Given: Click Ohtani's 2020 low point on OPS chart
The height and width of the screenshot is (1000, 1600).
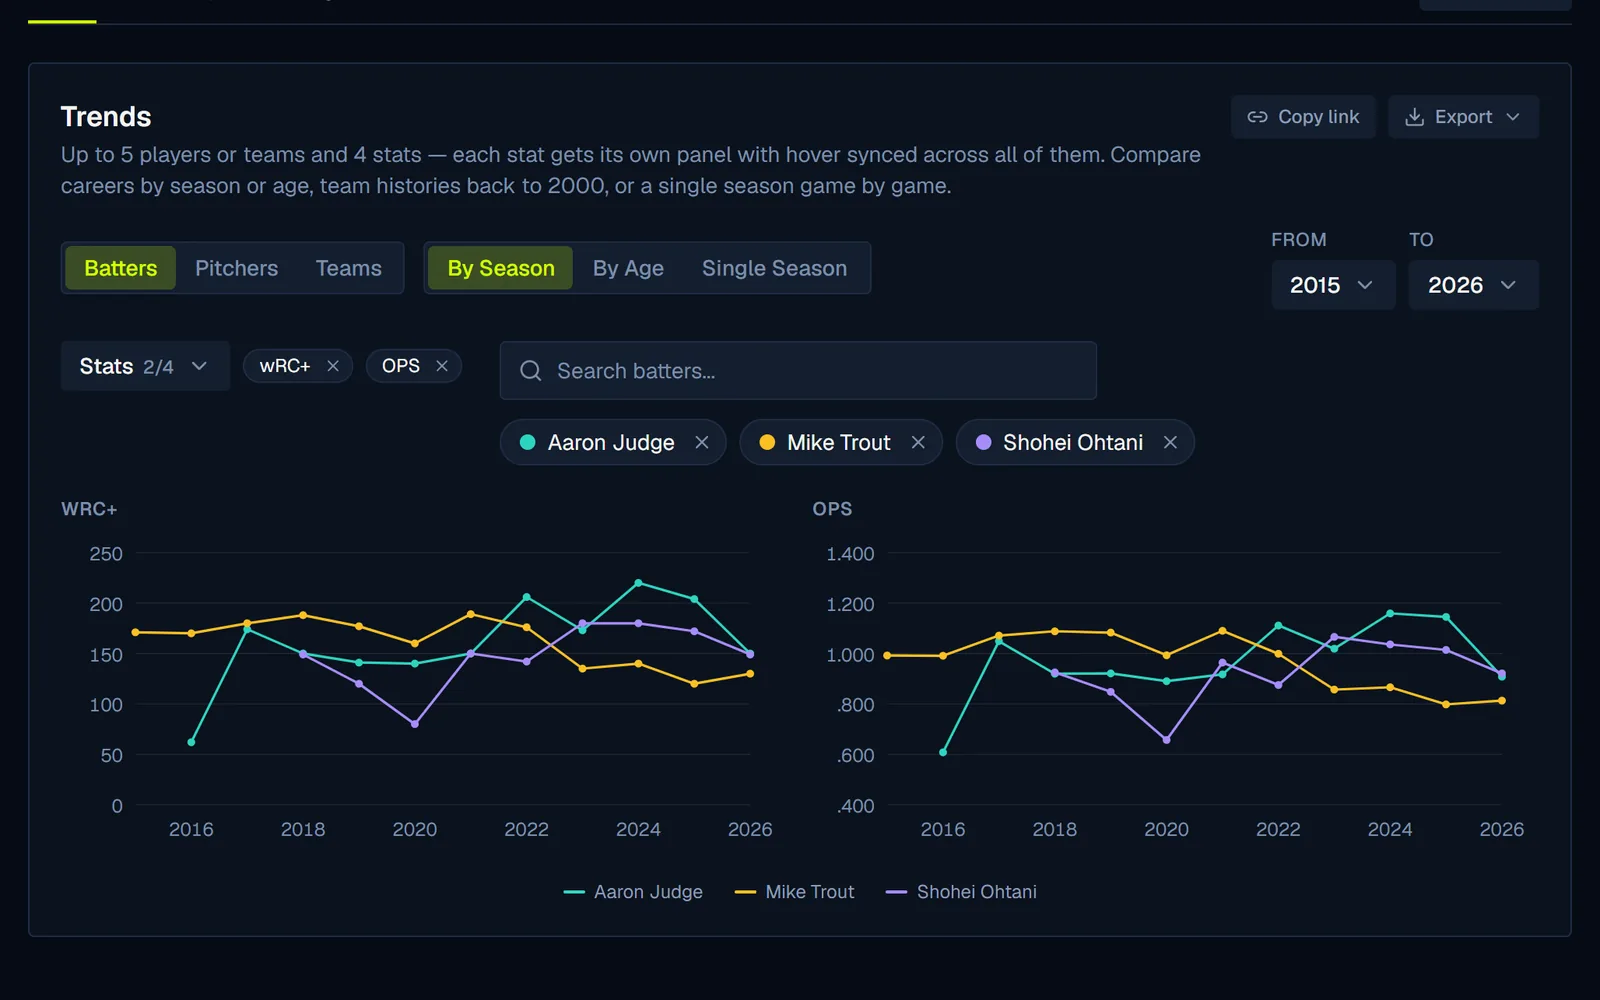Looking at the screenshot, I should [1167, 740].
